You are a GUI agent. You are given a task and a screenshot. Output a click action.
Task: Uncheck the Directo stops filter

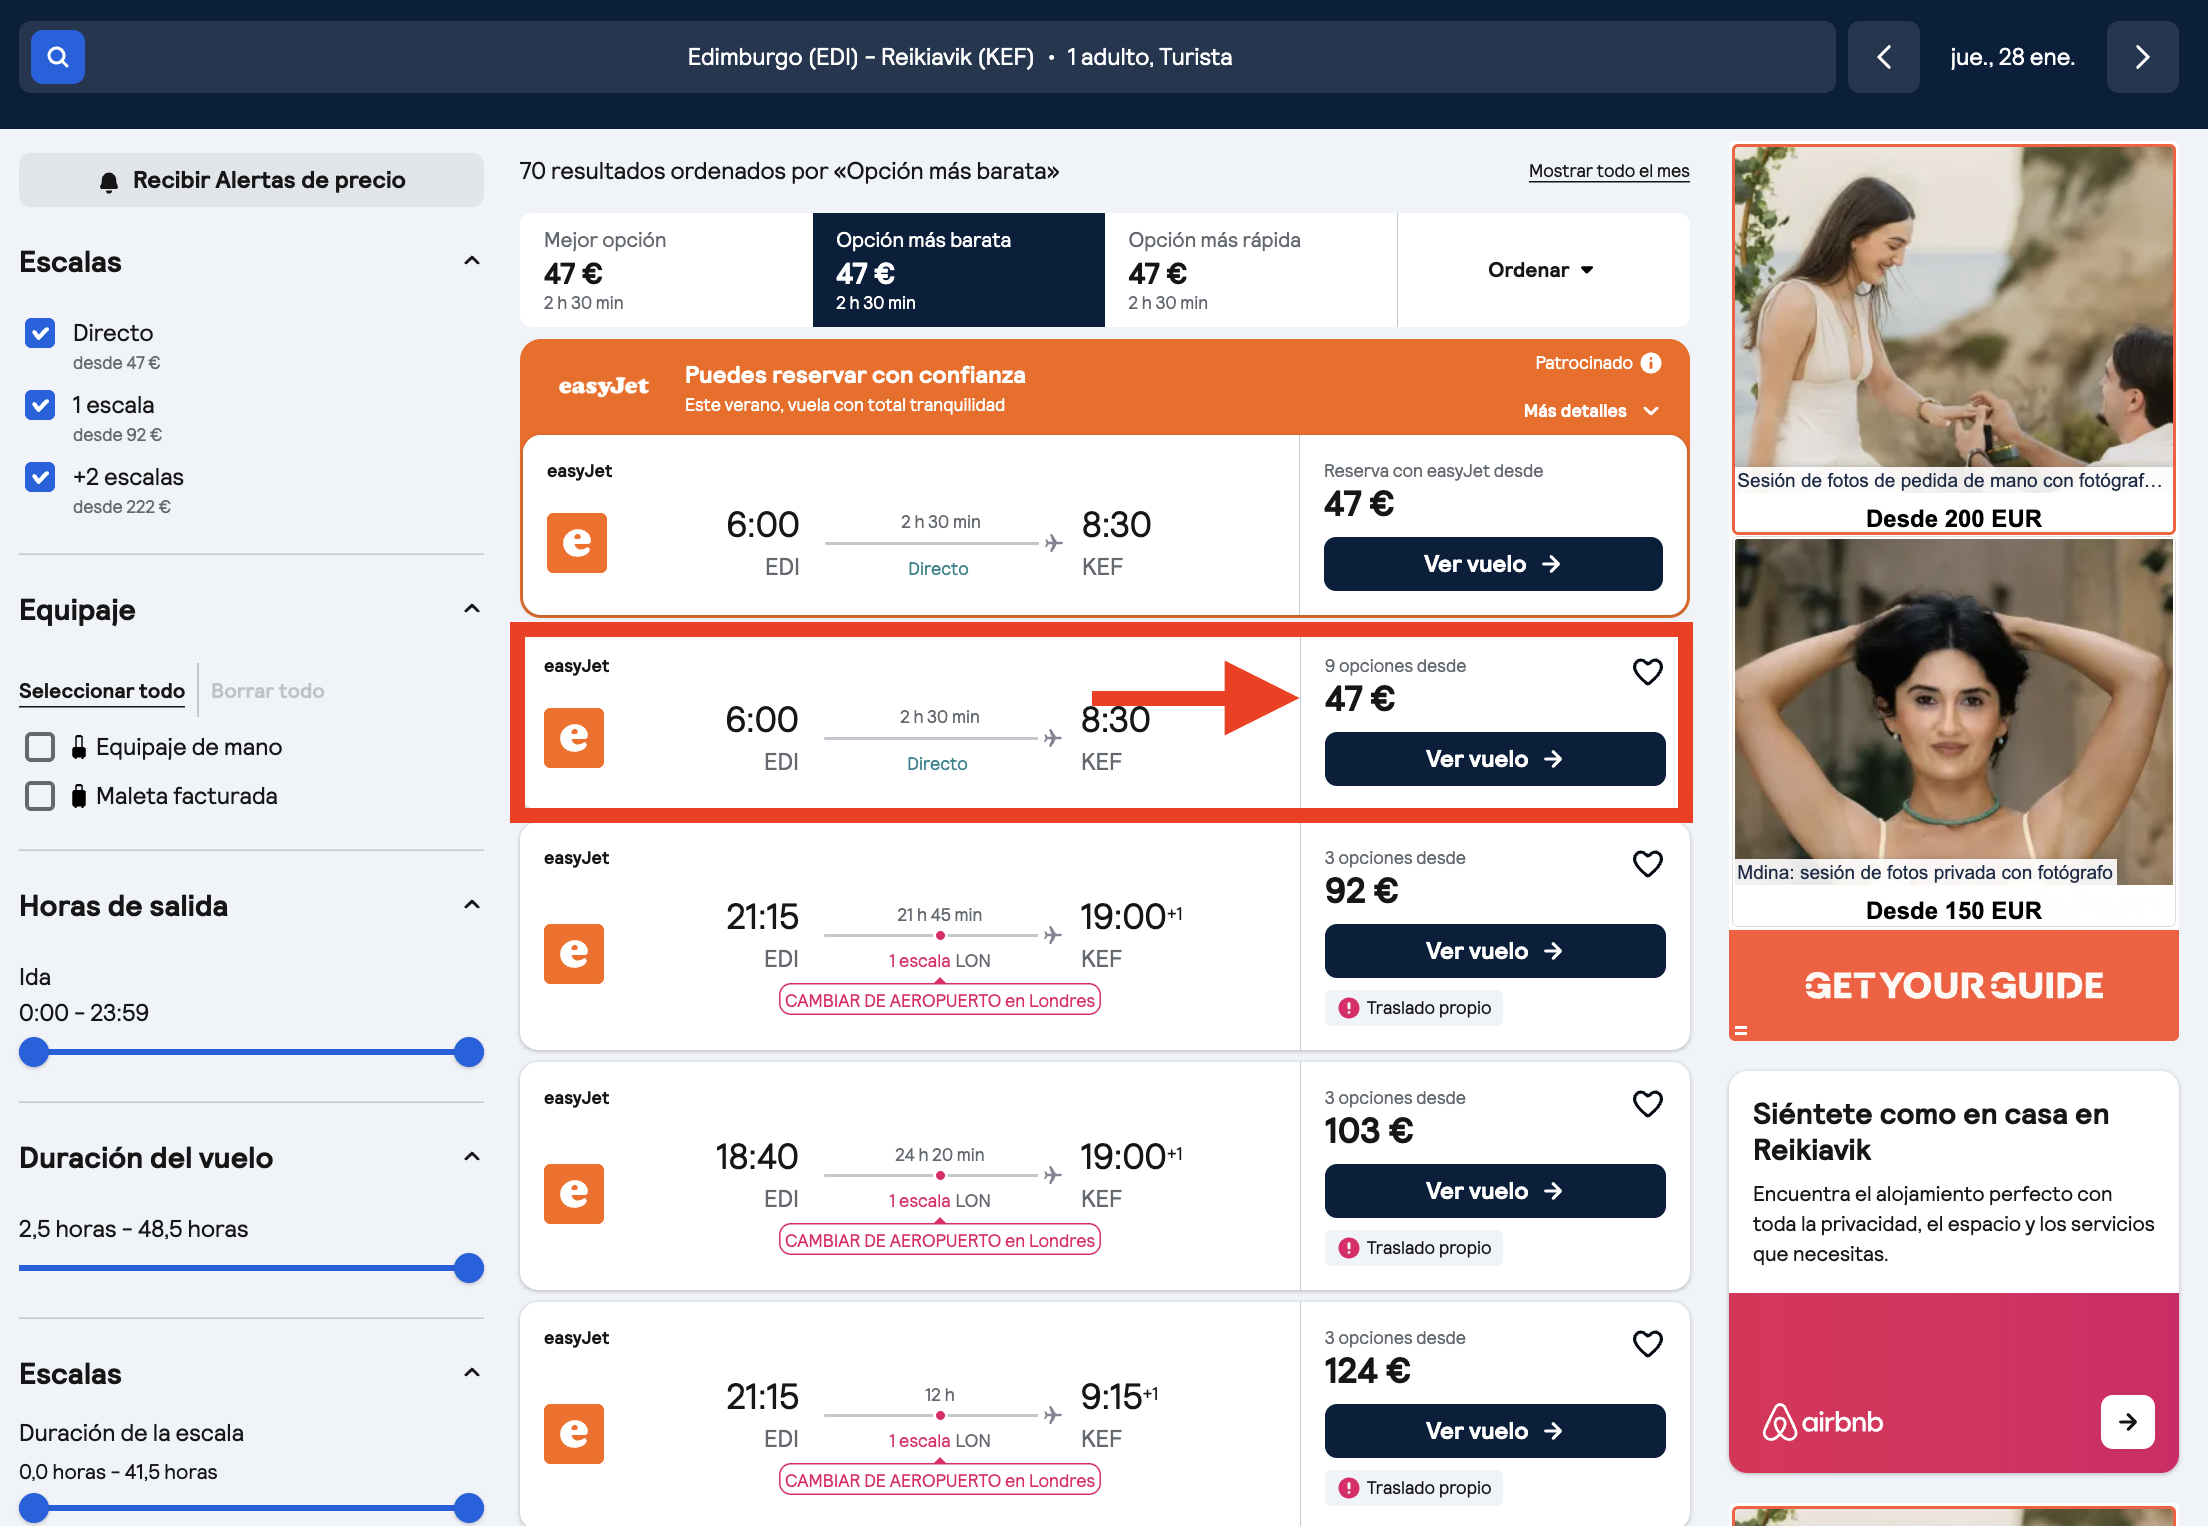pos(40,333)
